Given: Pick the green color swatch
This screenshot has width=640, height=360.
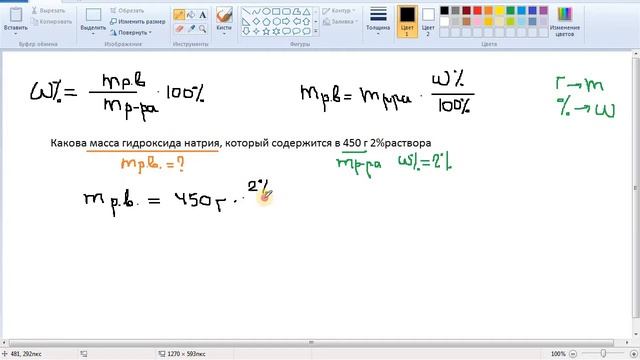Looking at the screenshot, I should (x=511, y=11).
